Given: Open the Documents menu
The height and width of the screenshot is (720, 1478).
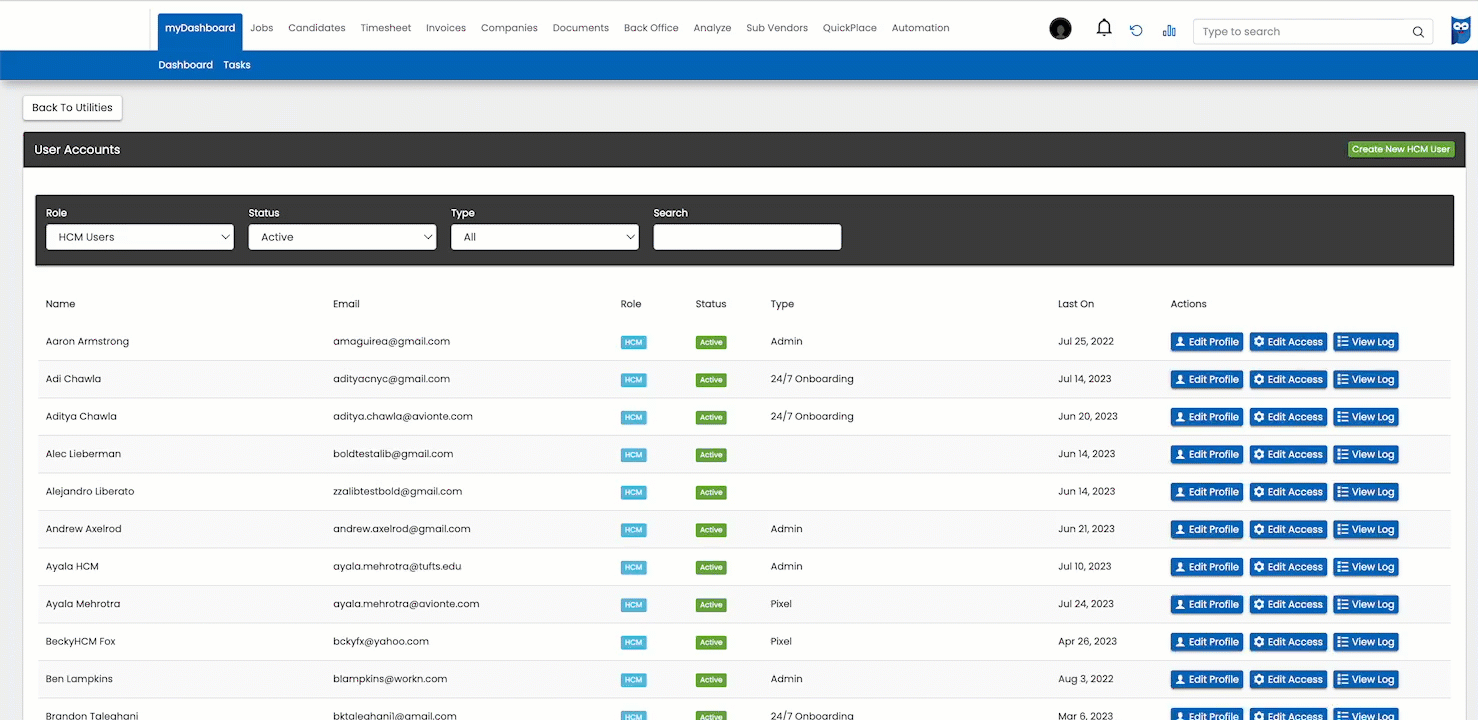Looking at the screenshot, I should 581,28.
